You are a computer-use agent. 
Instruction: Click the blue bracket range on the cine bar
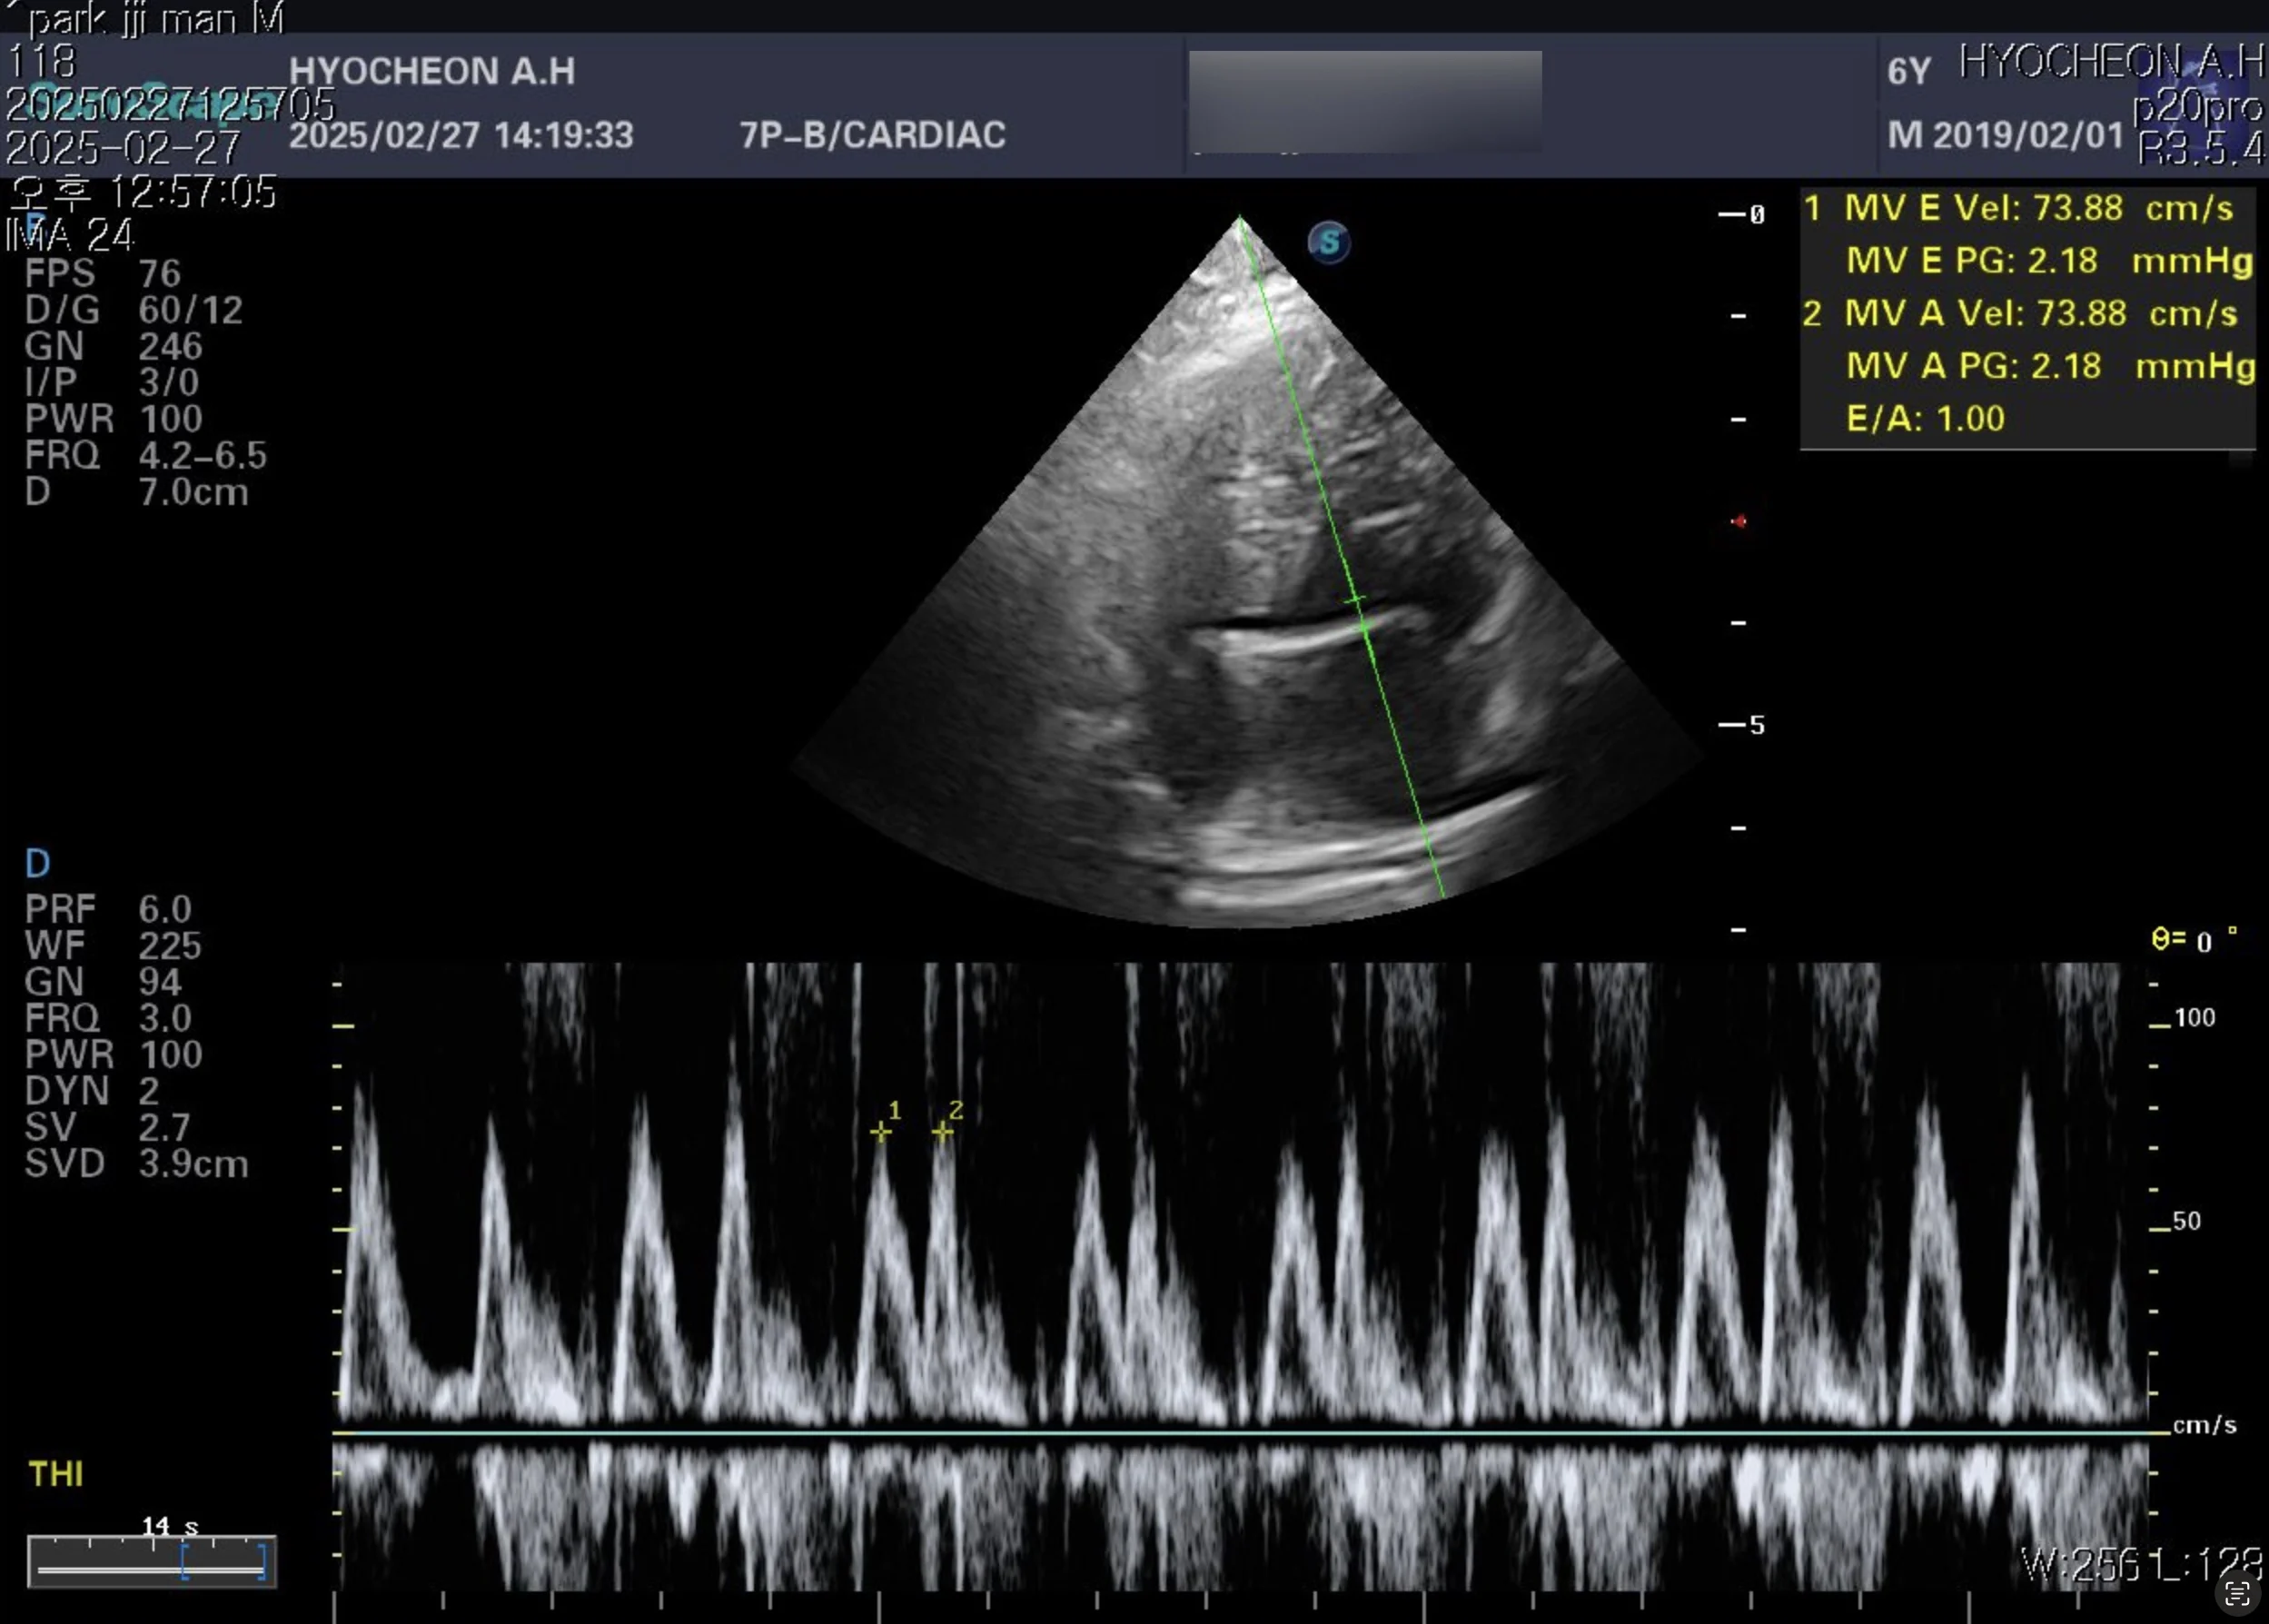(224, 1562)
